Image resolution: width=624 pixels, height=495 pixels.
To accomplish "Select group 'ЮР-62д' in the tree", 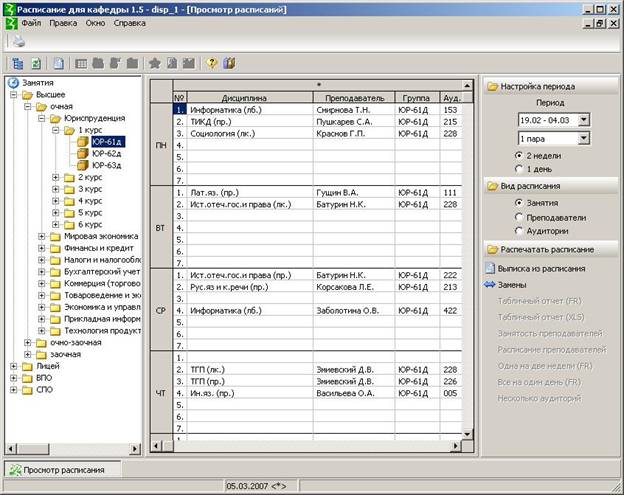I will coord(106,153).
